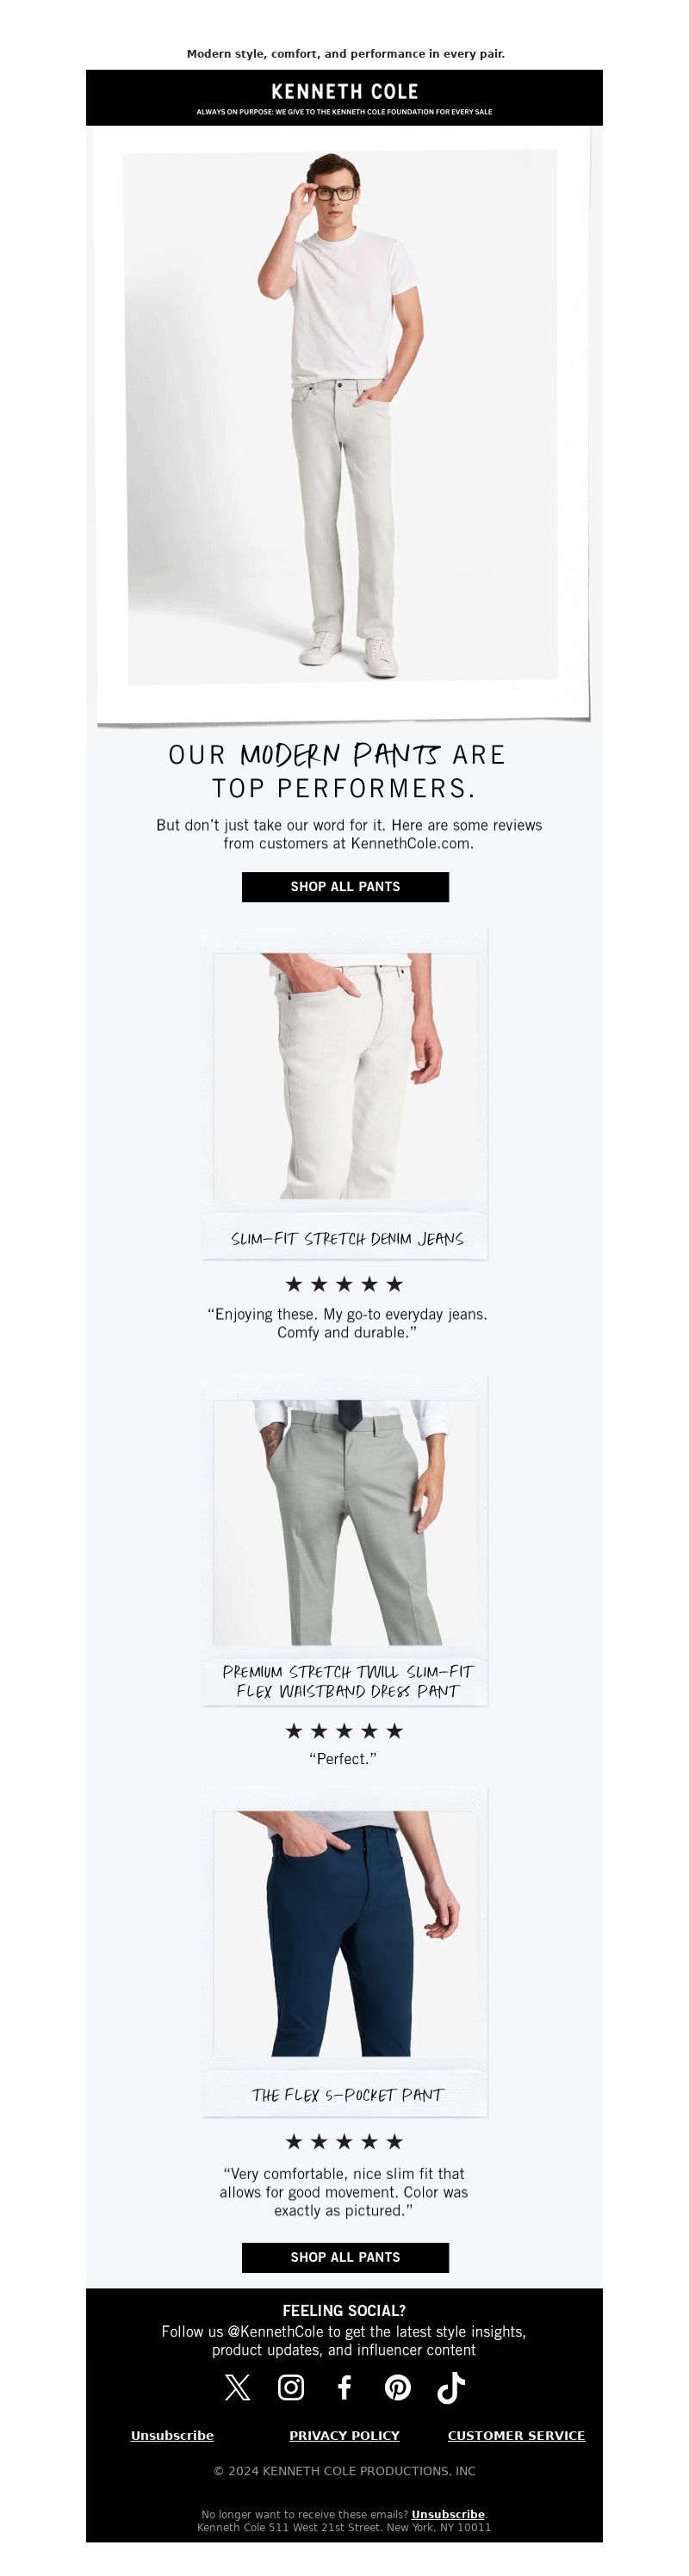Open the hero image of man in white tee
689x2576 pixels.
point(343,424)
